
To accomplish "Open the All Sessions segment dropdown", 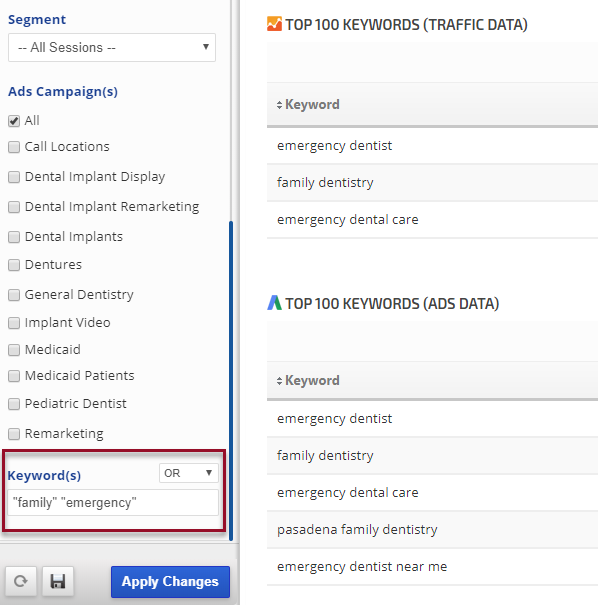I will point(112,47).
